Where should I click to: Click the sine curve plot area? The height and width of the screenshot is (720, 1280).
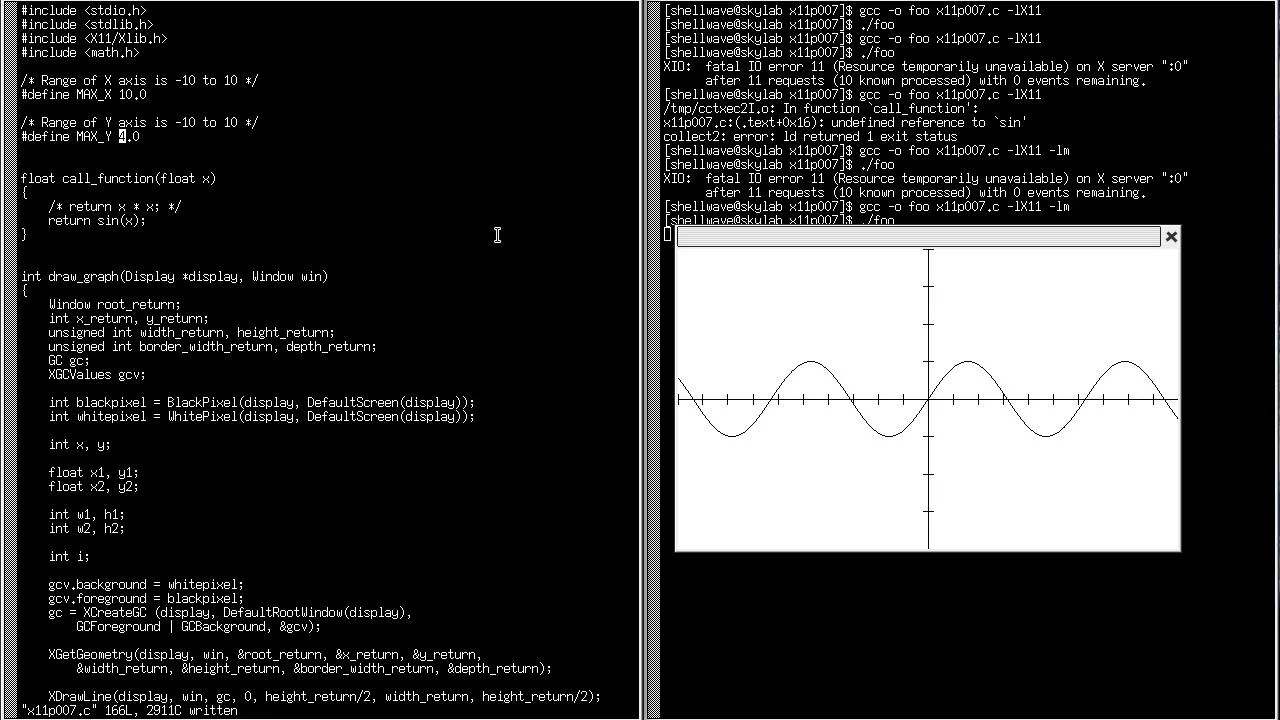coord(928,399)
